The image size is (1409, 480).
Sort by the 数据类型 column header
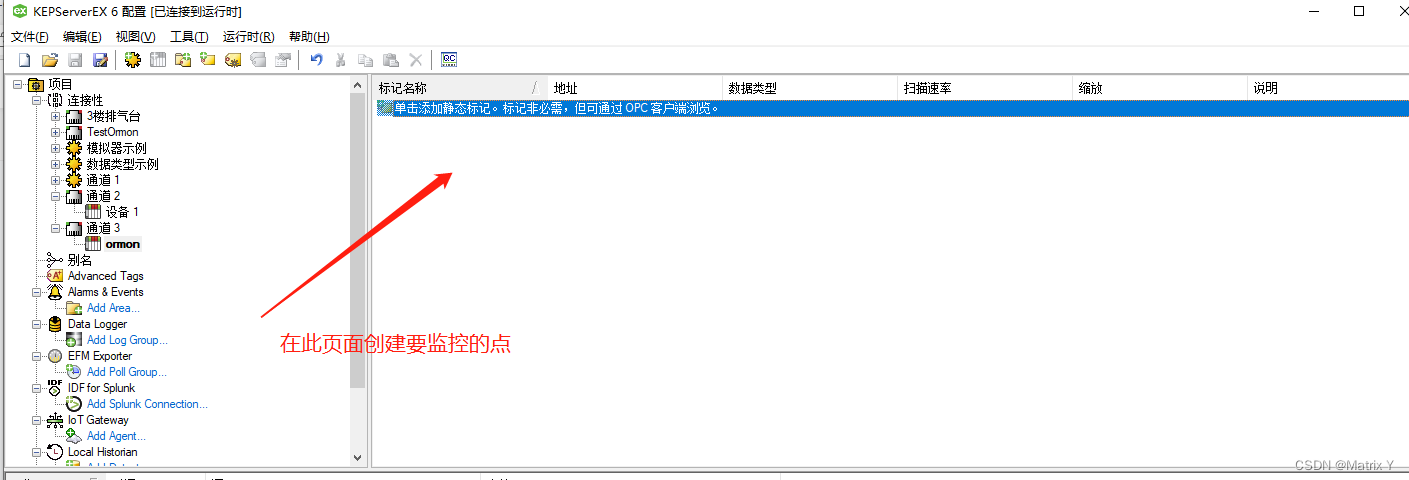[811, 88]
